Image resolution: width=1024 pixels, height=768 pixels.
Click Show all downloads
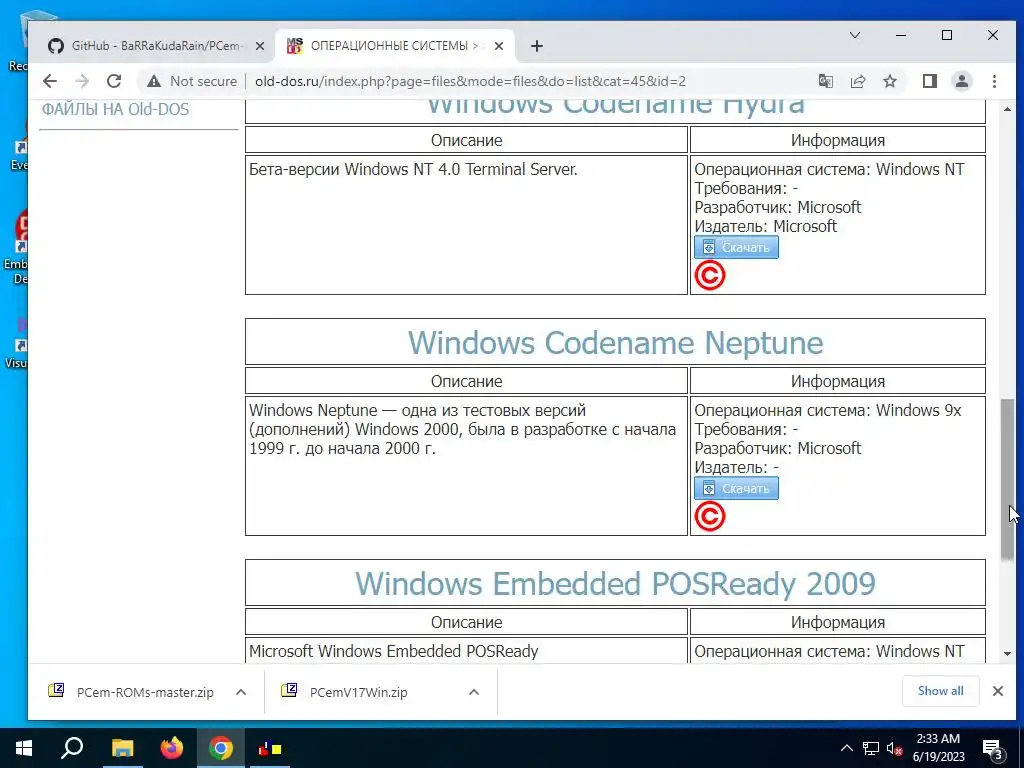pos(940,691)
